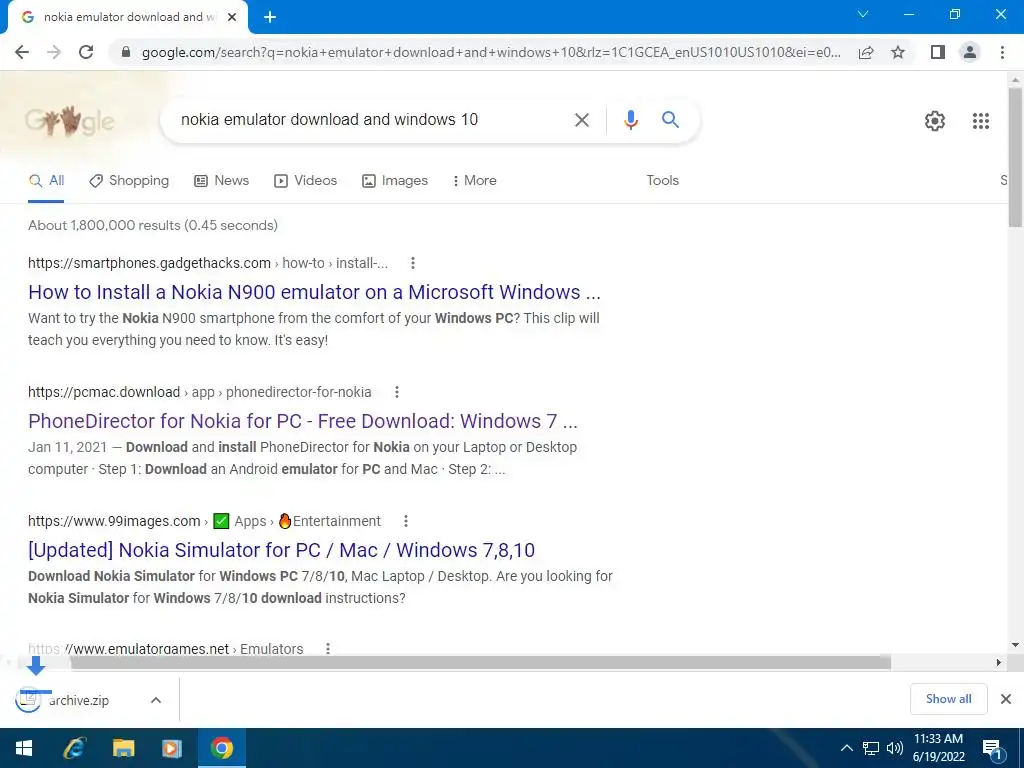
Task: Open Google search settings gear
Action: (x=935, y=121)
